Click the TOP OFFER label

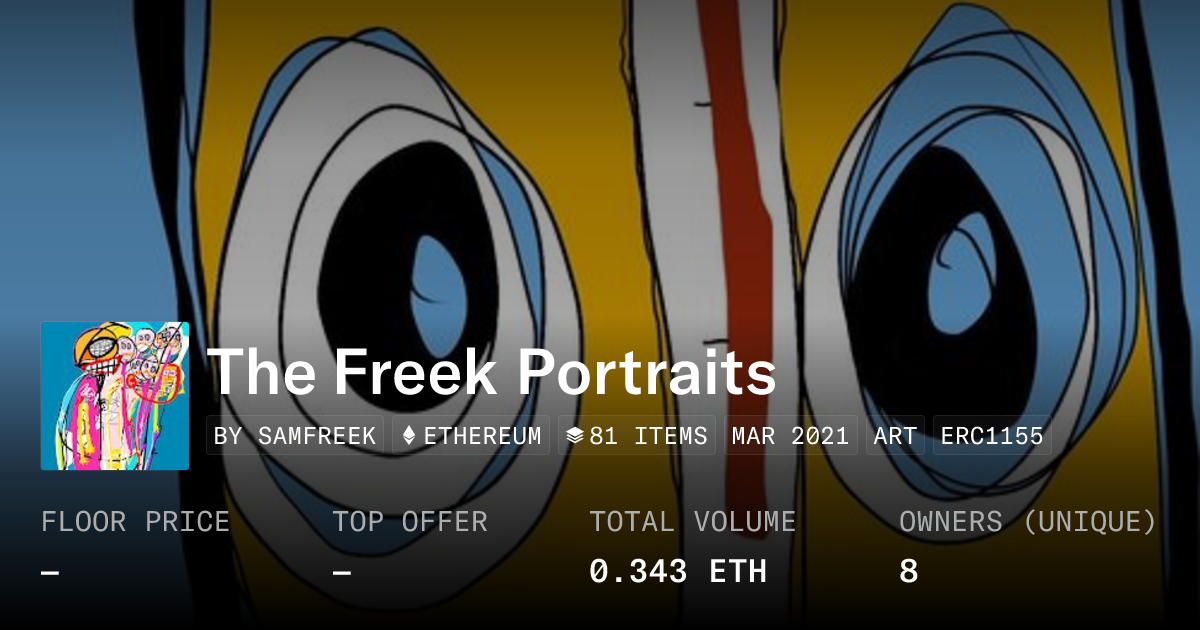(x=410, y=522)
